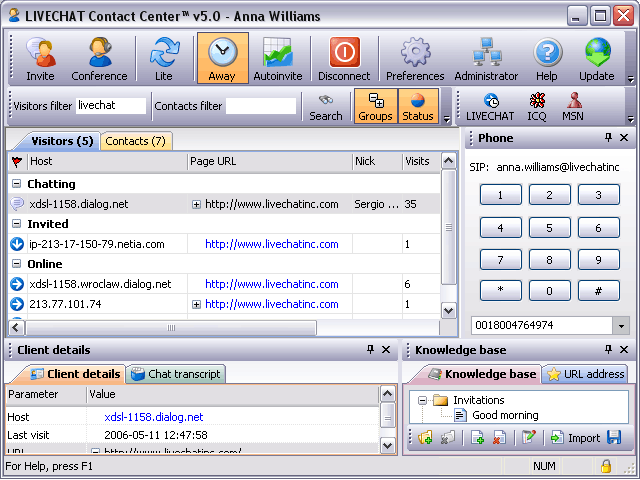Expand page URL for xdsl-1158.dialog.net row

click(196, 204)
